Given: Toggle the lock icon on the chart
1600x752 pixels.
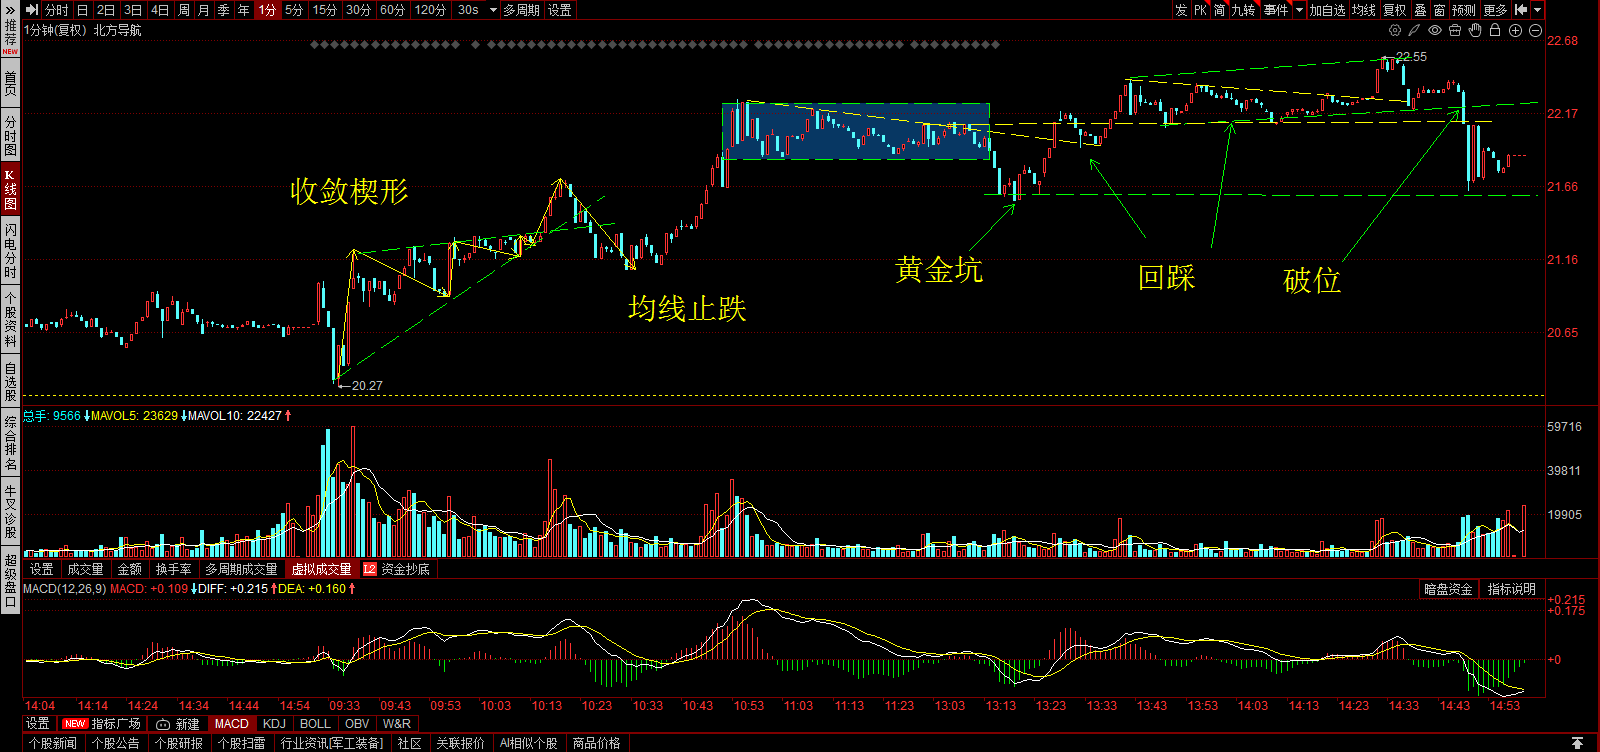Looking at the screenshot, I should 1495,30.
